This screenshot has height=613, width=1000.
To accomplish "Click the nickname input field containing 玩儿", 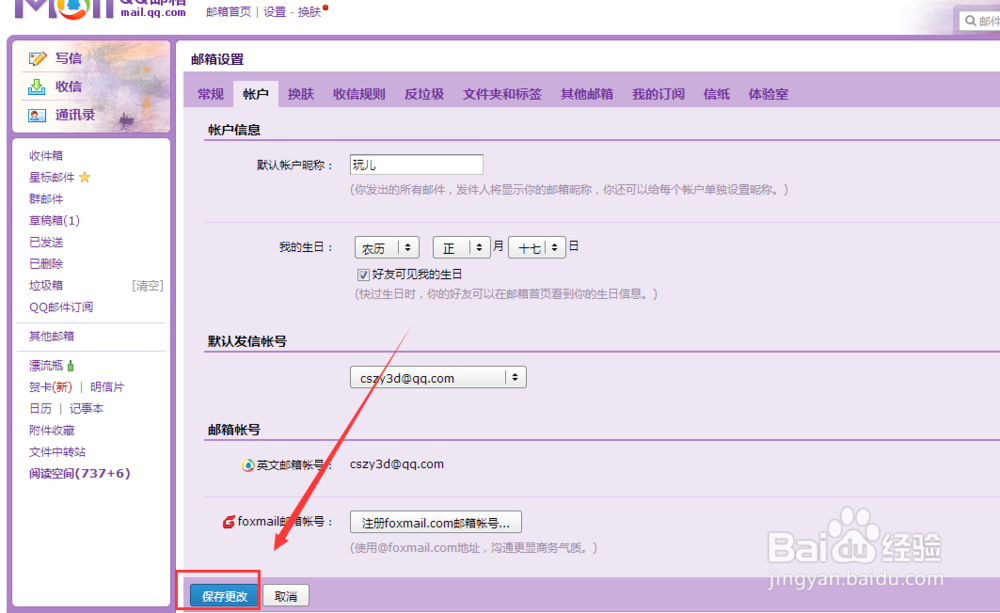I will click(416, 164).
